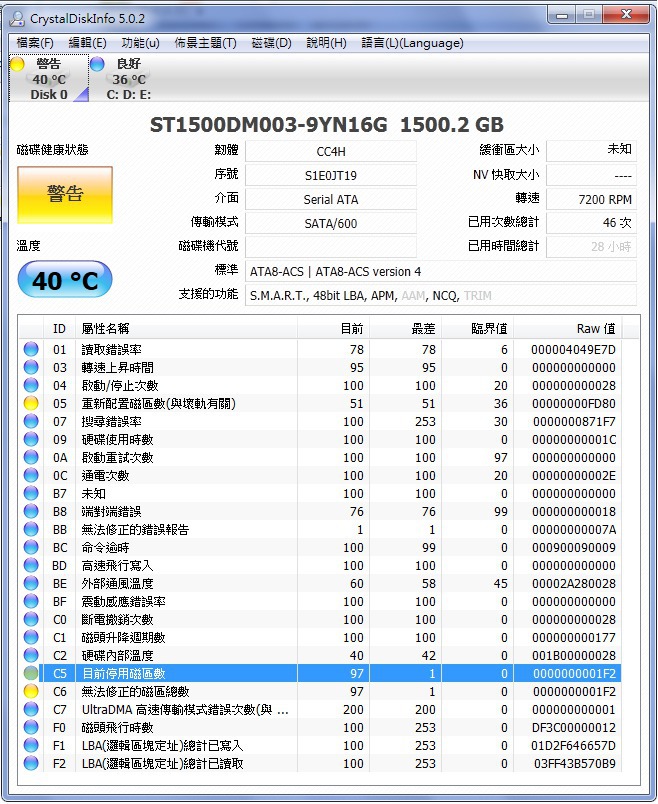Click status icon of row C7 UltraDMA
The height and width of the screenshot is (804, 658).
coord(31,709)
